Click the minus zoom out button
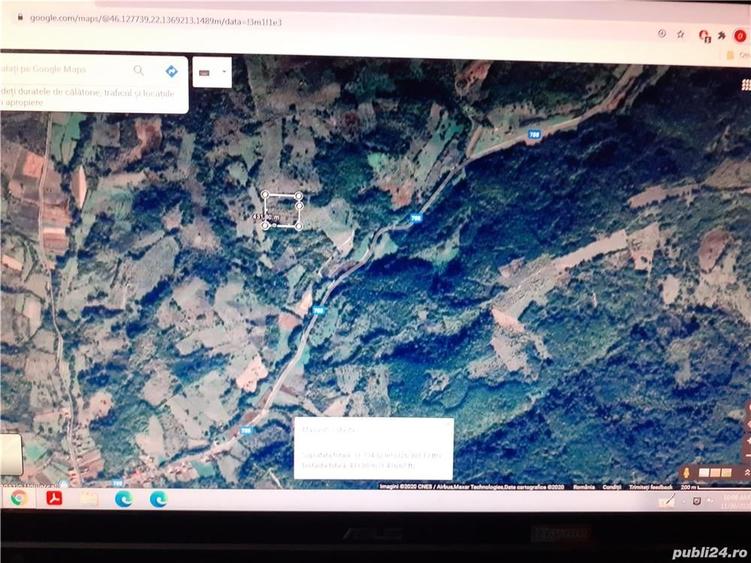 coord(748,455)
